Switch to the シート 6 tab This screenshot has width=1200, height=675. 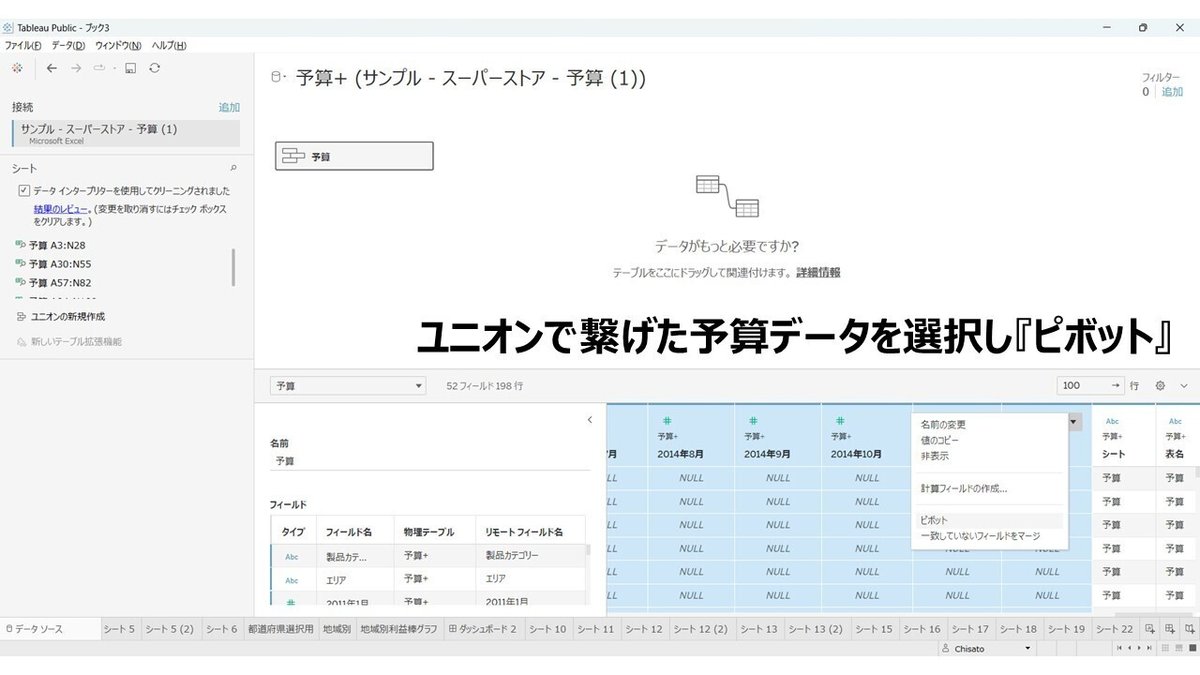(x=221, y=629)
